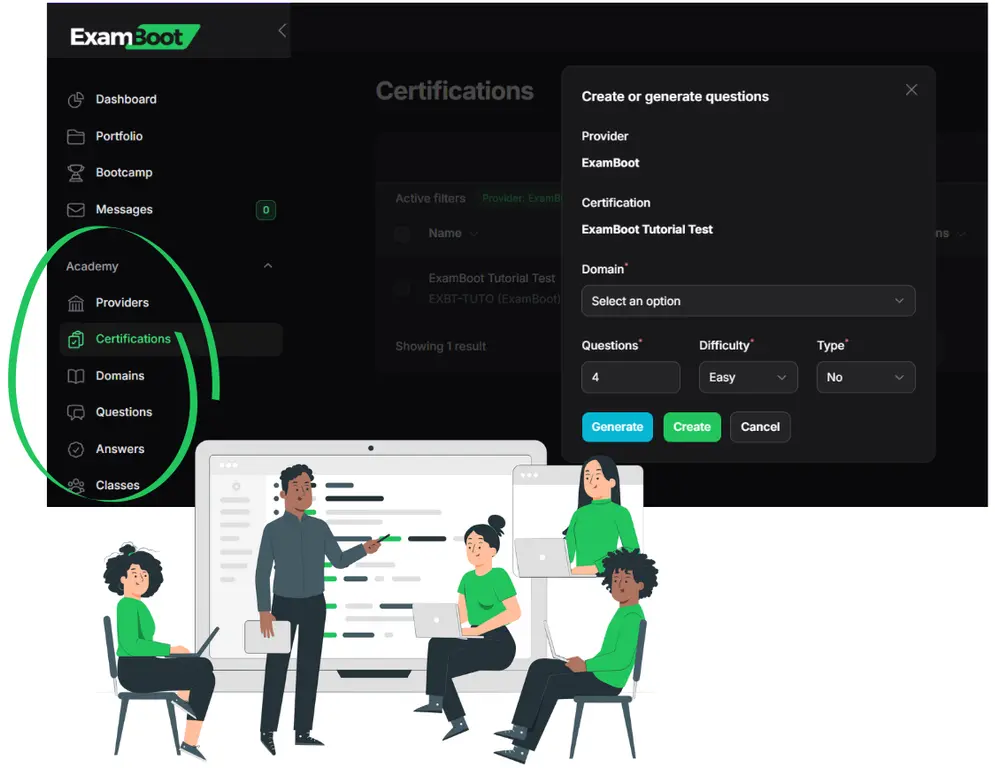The height and width of the screenshot is (768, 995).
Task: Open the Domain 'Select an option' dropdown
Action: pyautogui.click(x=747, y=301)
